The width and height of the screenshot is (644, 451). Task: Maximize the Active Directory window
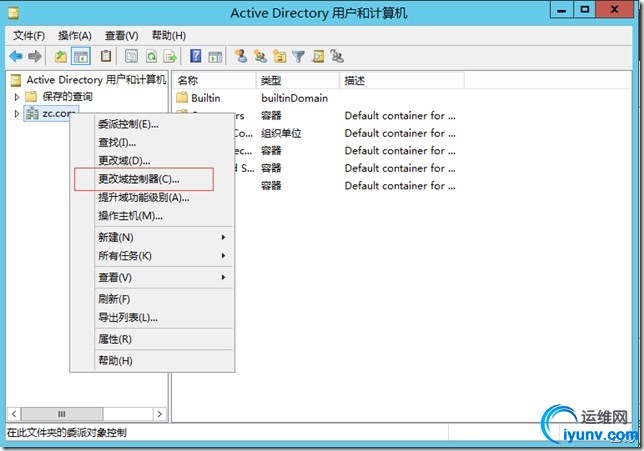[585, 10]
